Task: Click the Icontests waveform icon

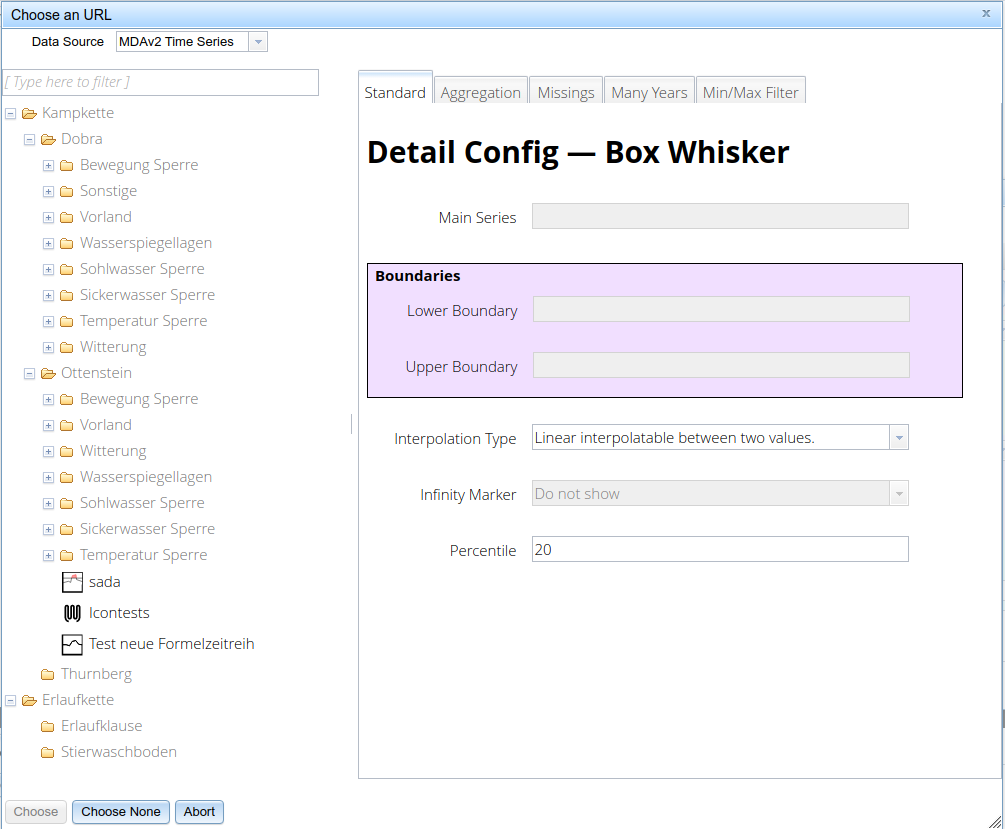Action: pyautogui.click(x=71, y=613)
